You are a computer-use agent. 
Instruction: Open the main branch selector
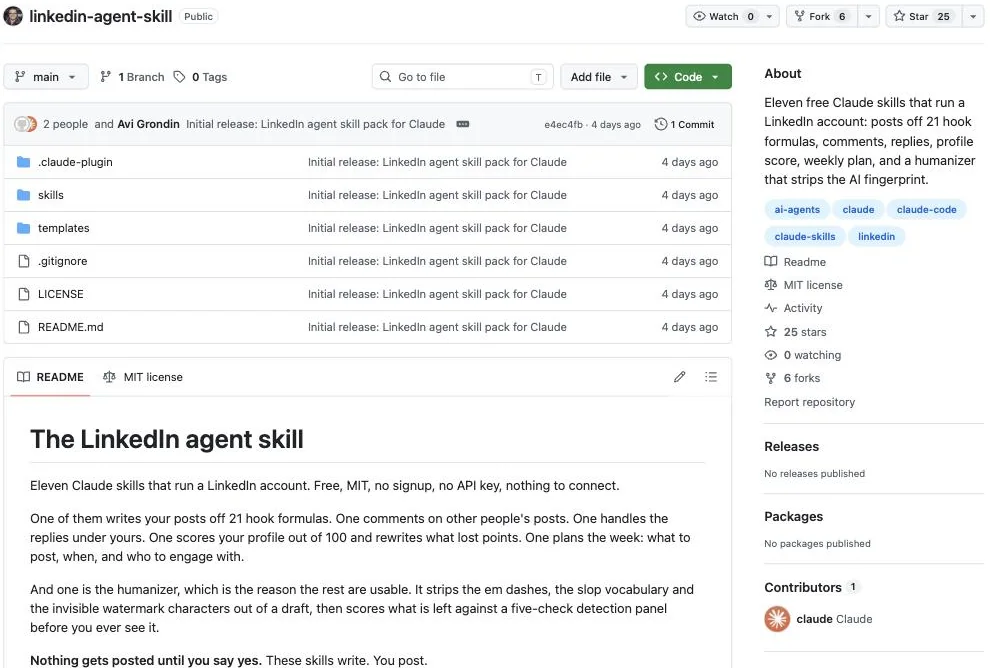tap(45, 76)
